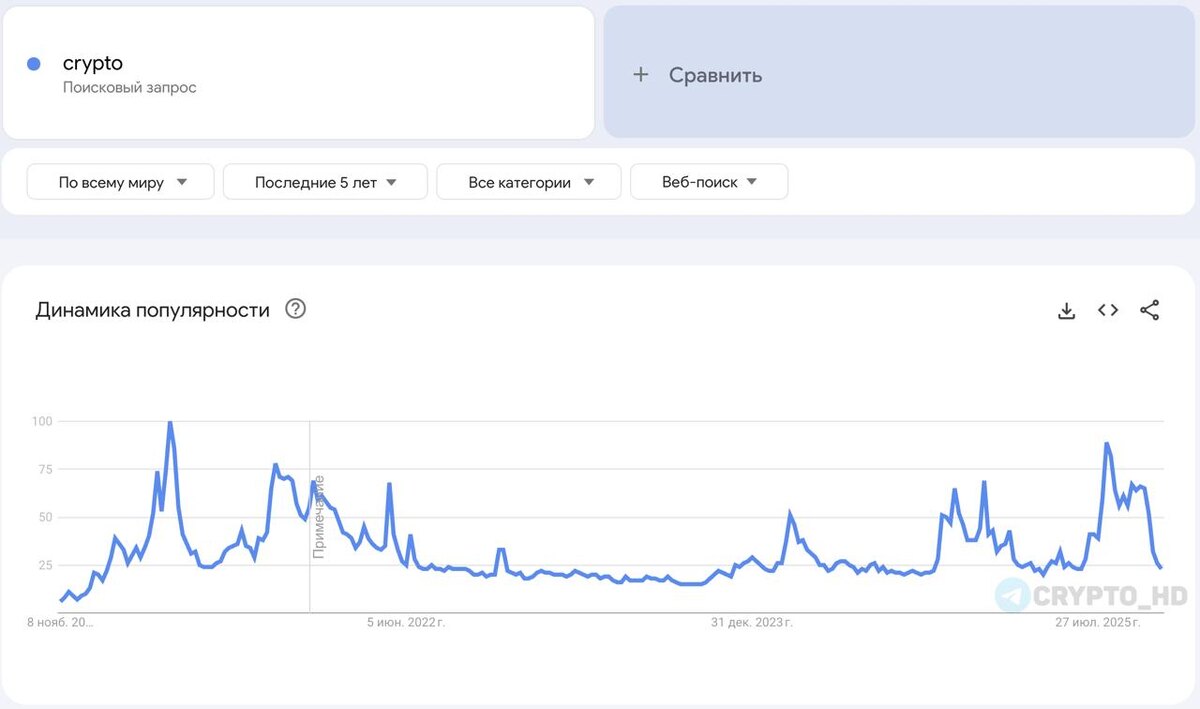Open the help icon beside Динамика популярности
Viewport: 1200px width, 709px height.
295,309
